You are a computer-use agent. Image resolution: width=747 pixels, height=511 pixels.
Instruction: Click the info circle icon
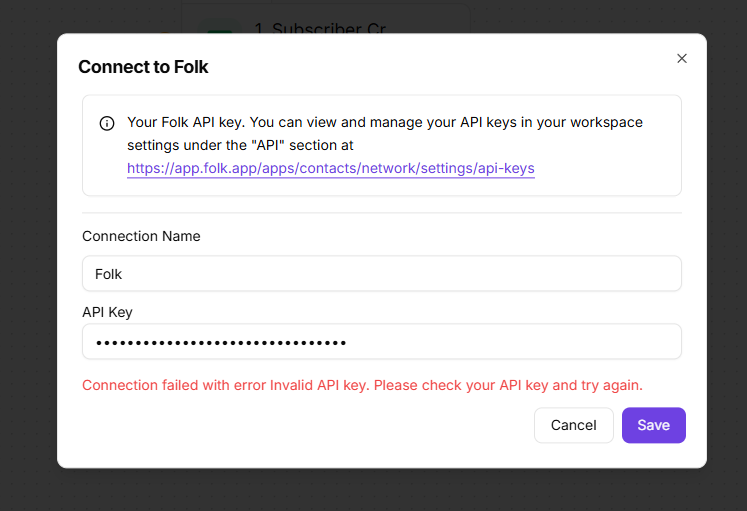[x=107, y=124]
